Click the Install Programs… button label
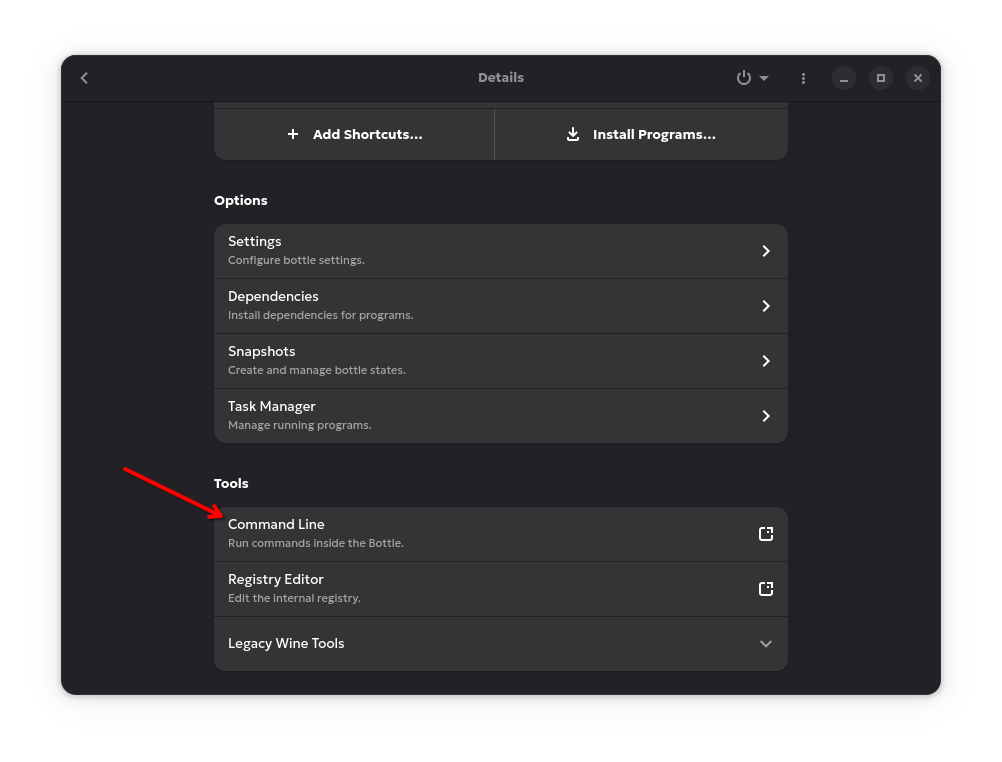This screenshot has width=1002, height=762. (x=654, y=134)
